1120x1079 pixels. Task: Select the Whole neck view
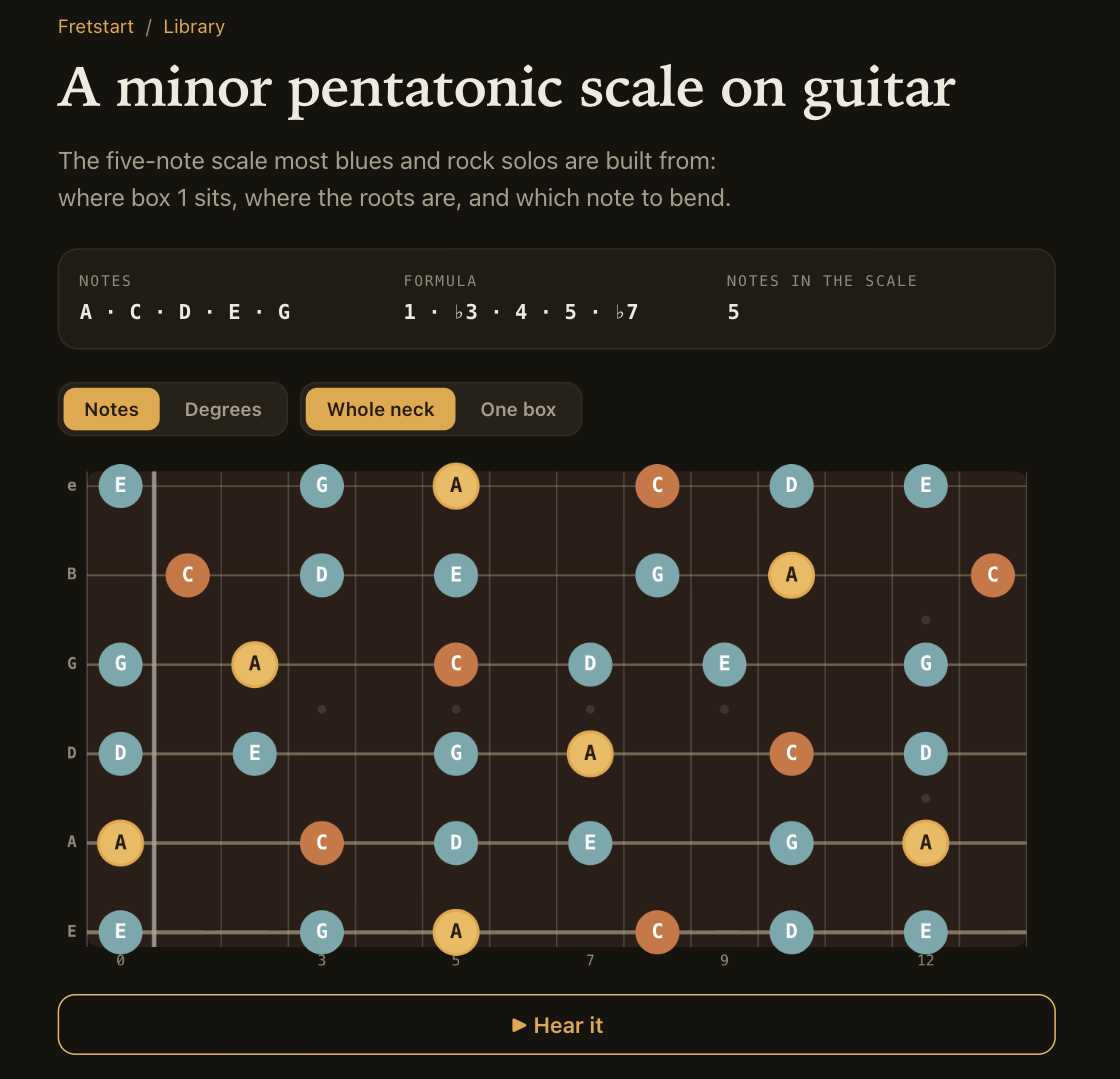(380, 409)
